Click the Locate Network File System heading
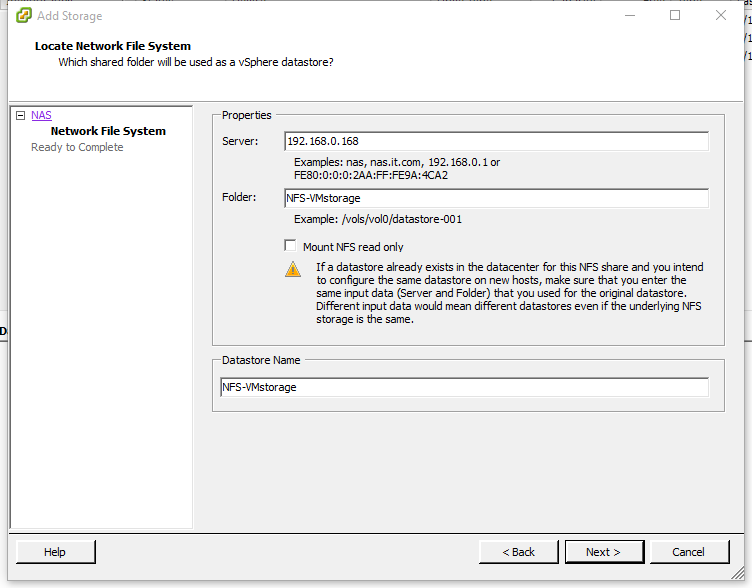This screenshot has width=752, height=588. tap(113, 46)
